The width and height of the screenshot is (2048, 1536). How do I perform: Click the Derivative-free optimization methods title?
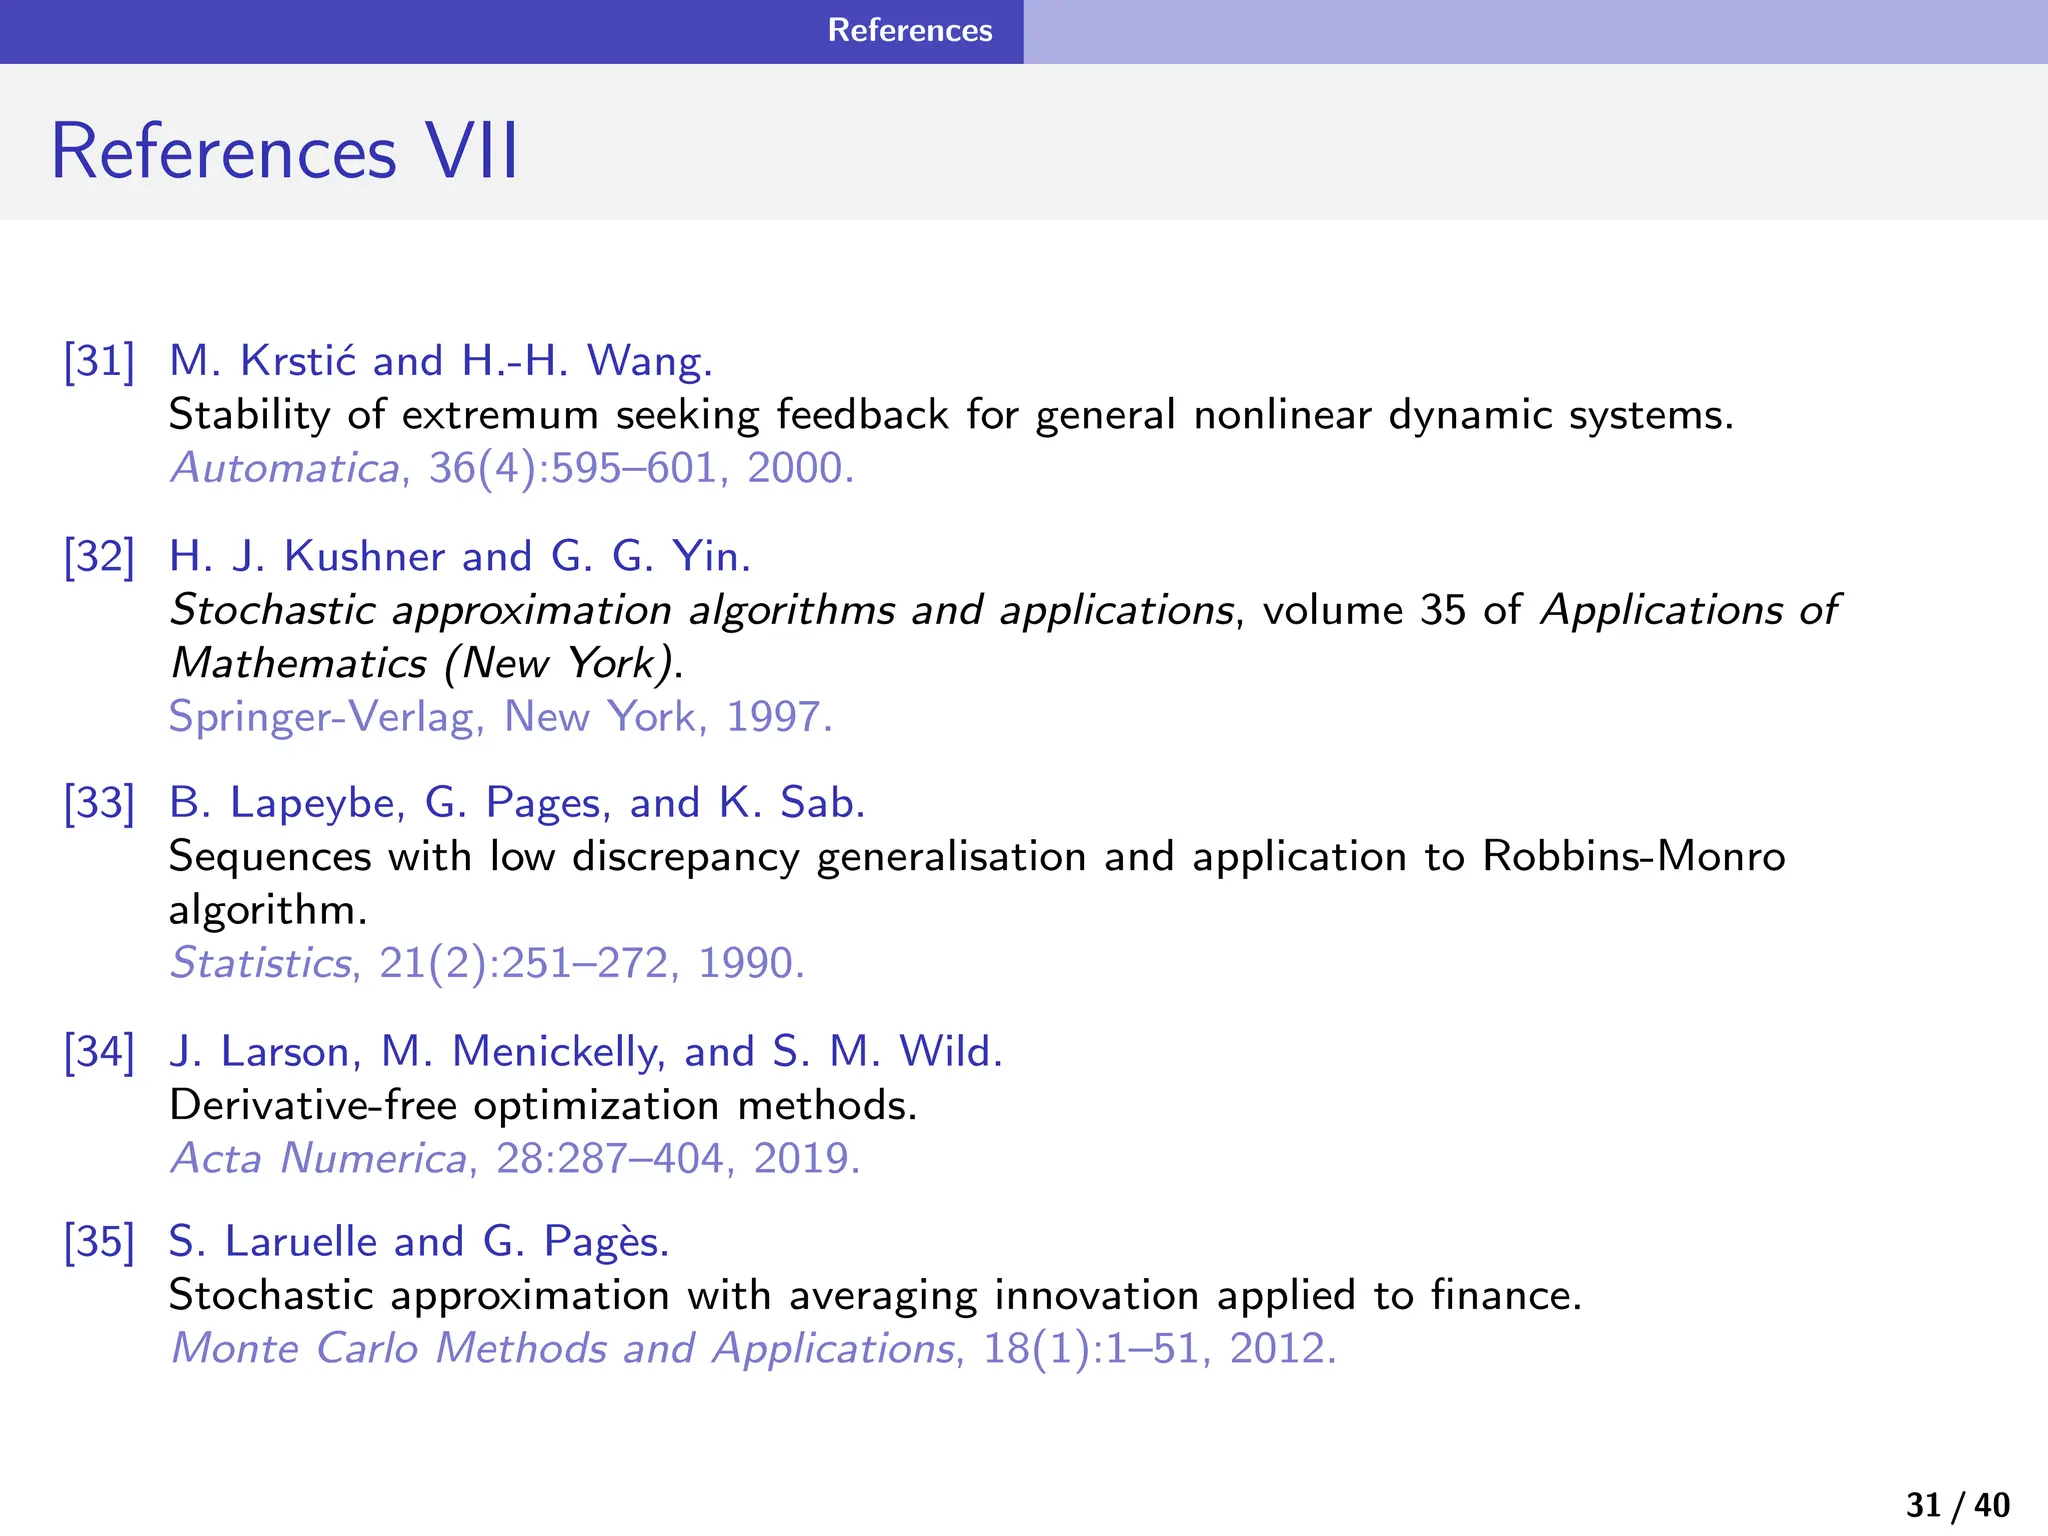pos(543,1105)
